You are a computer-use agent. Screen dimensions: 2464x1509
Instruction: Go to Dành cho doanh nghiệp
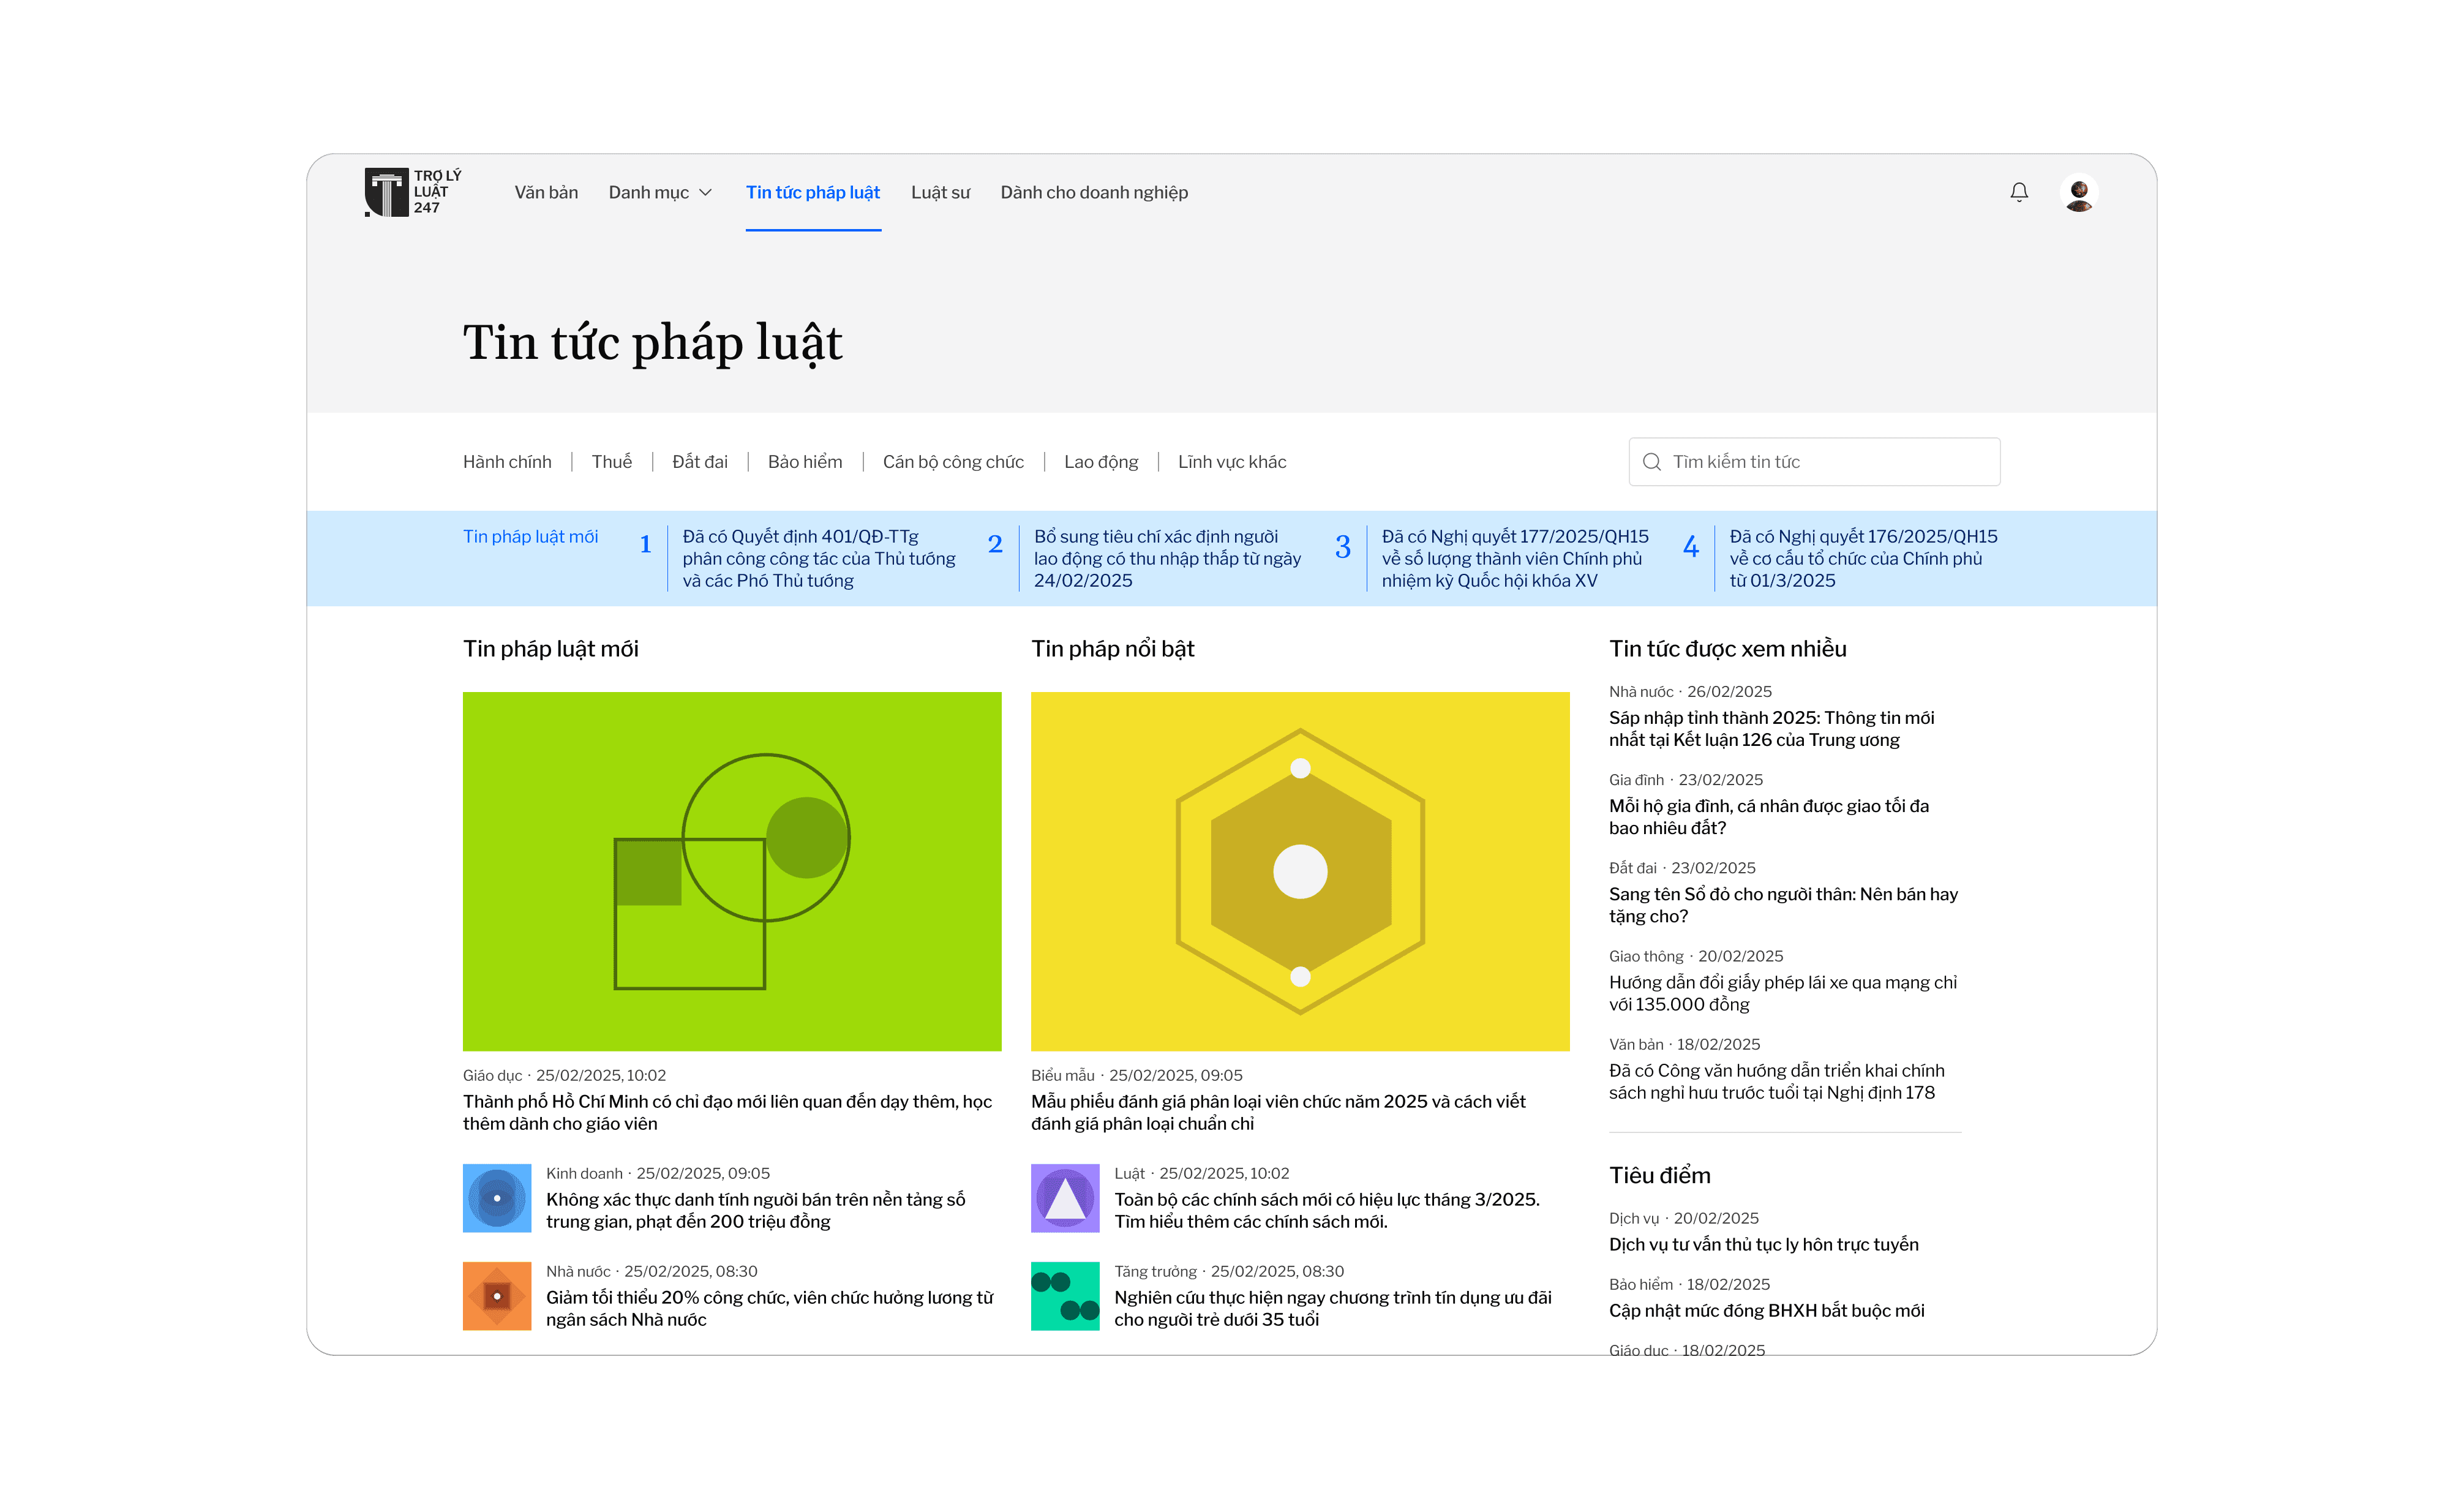coord(1094,192)
